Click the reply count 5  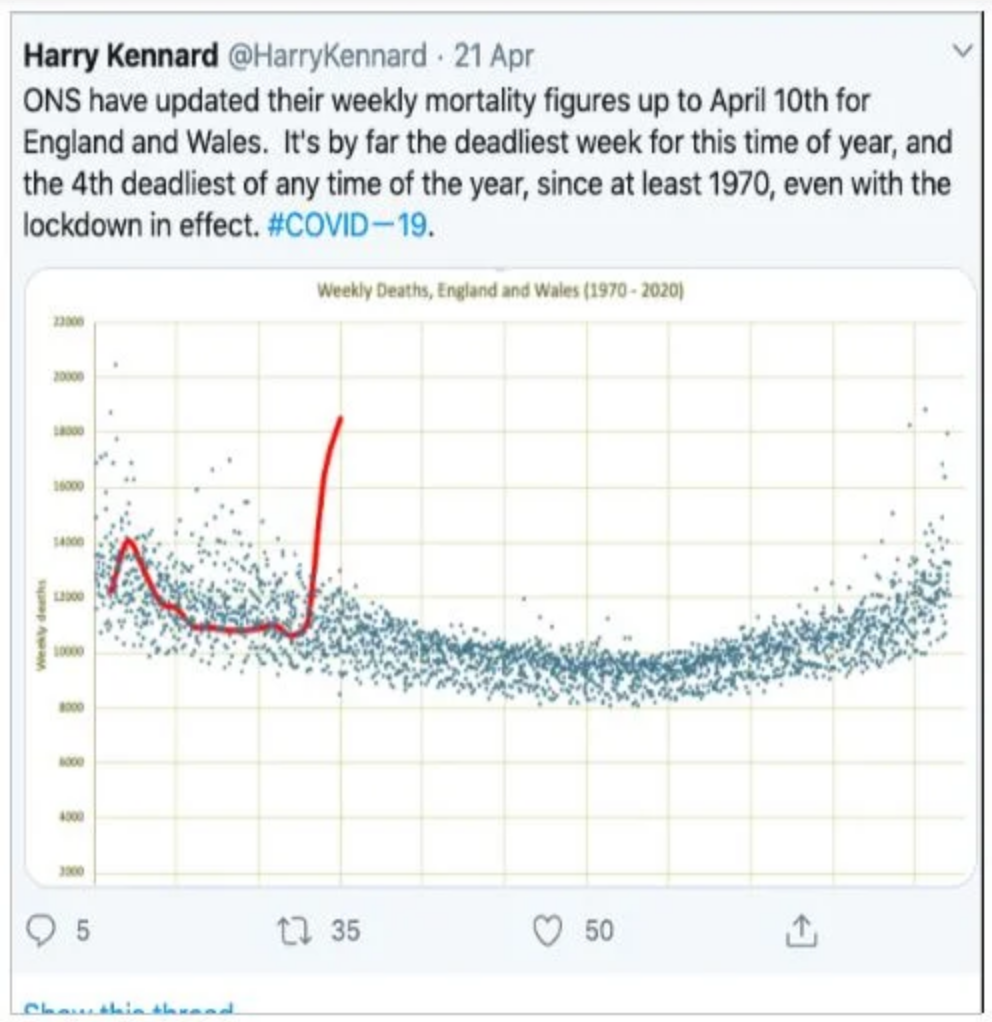[82, 931]
